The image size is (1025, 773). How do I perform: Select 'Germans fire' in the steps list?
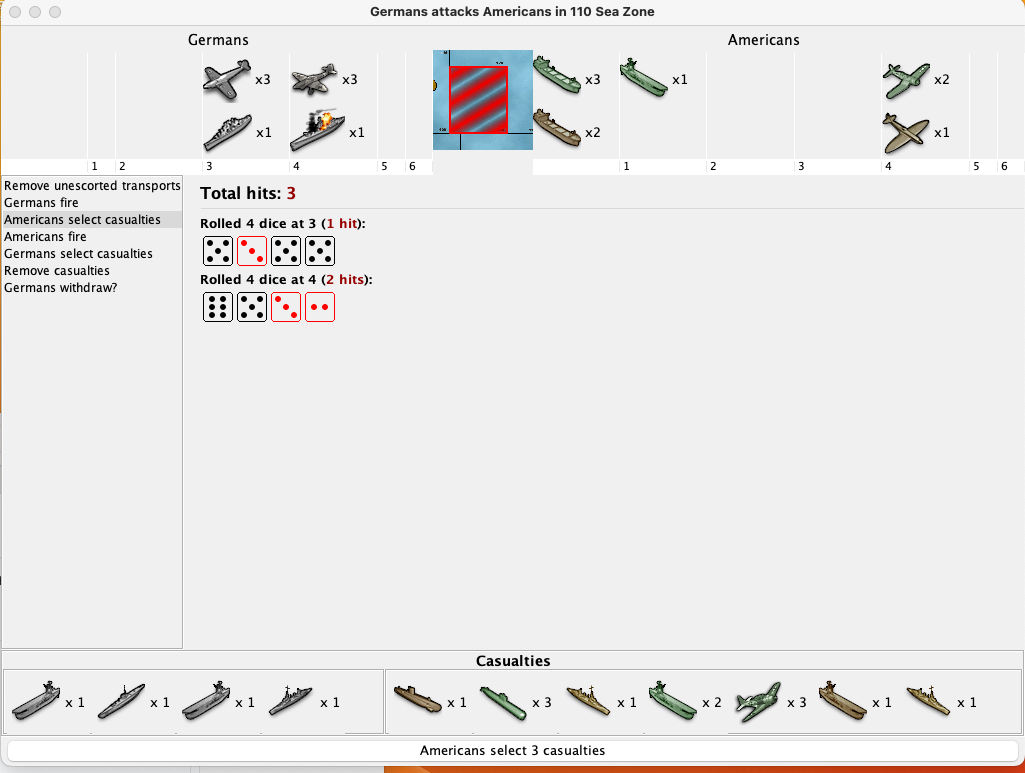point(41,203)
